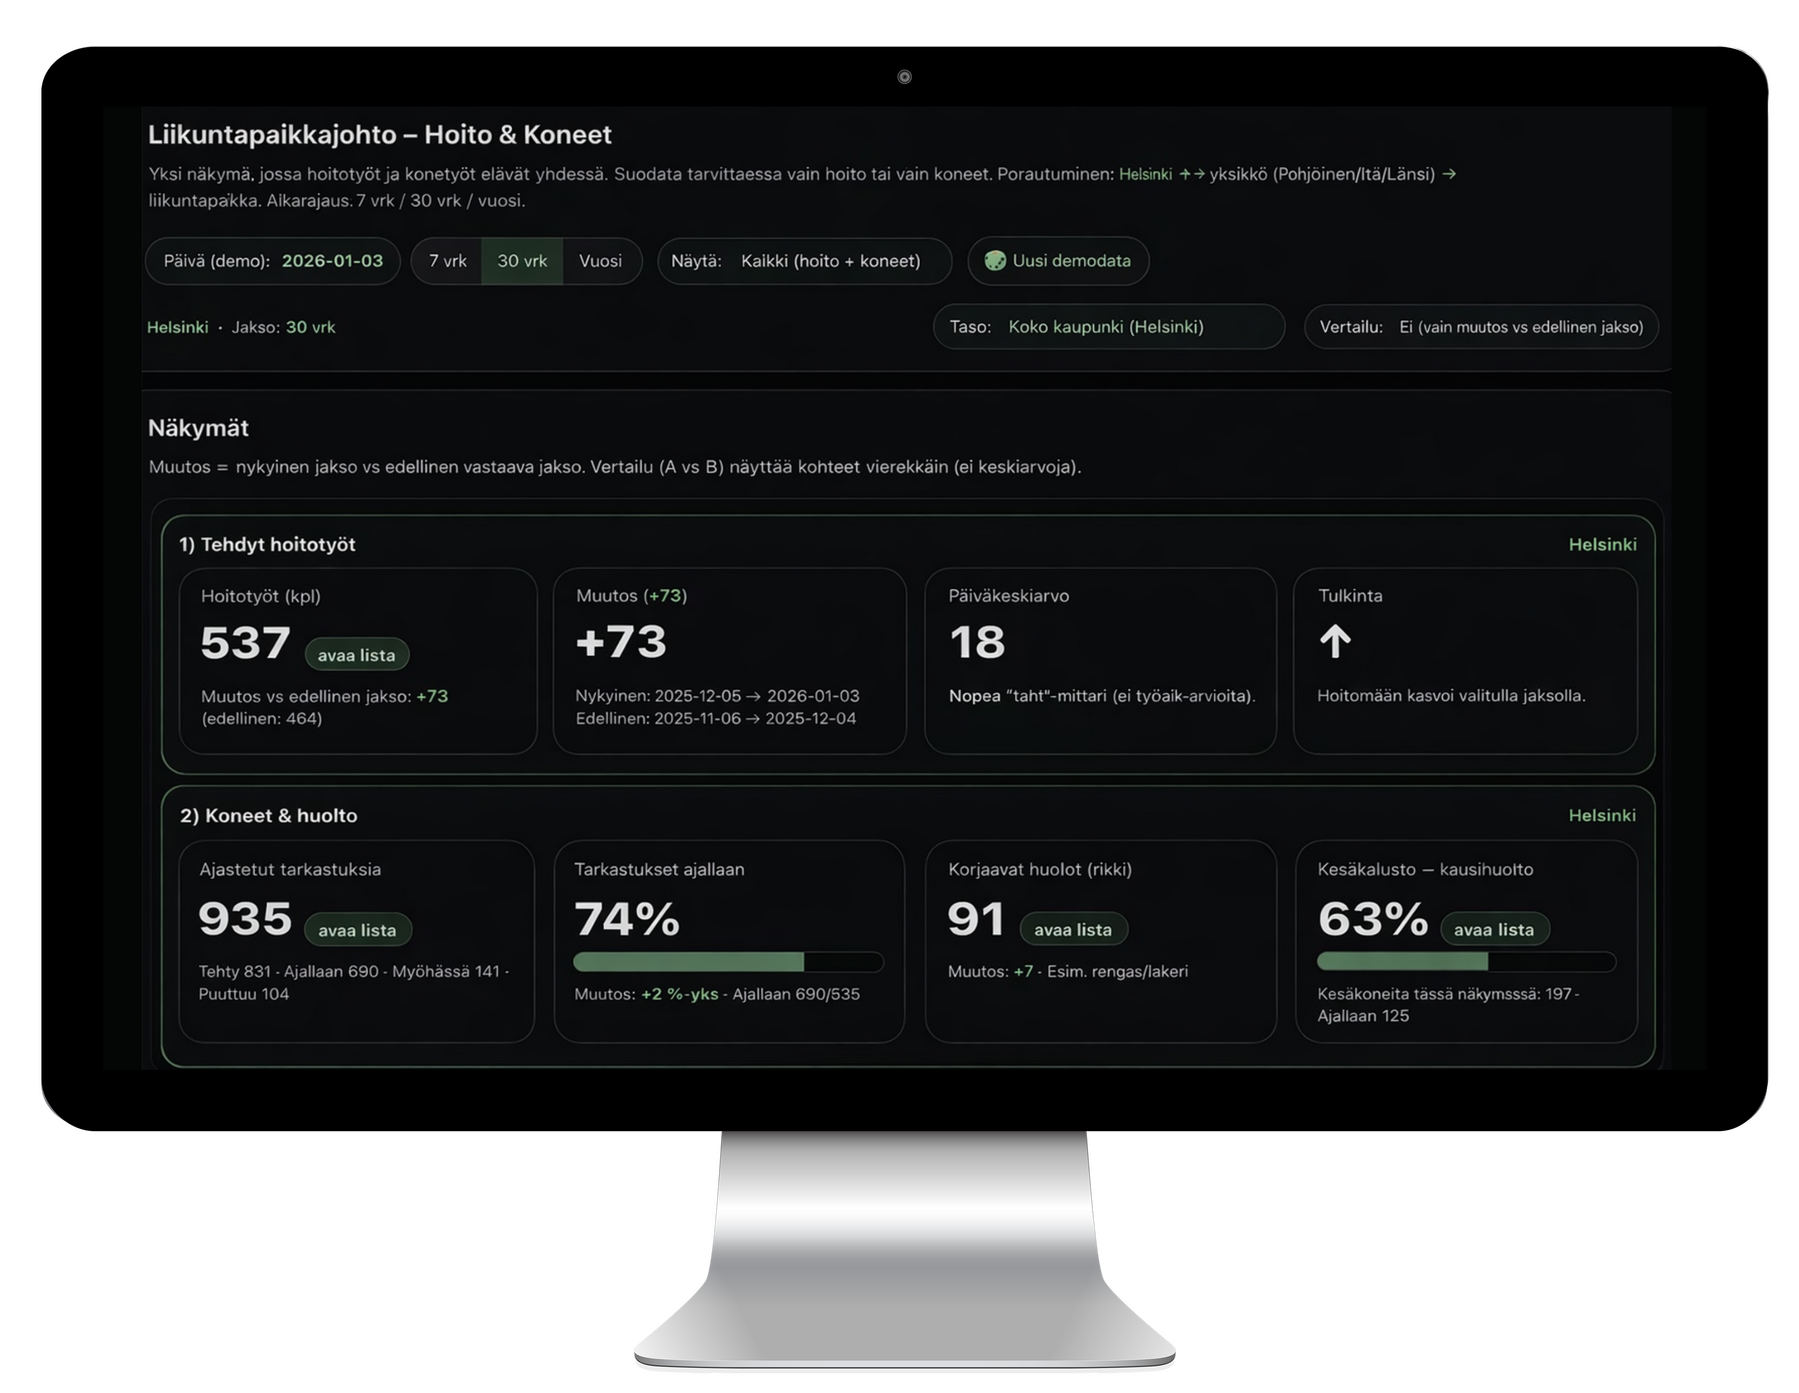
Task: Expand the Vertailu comparison dropdown
Action: [x=1480, y=327]
